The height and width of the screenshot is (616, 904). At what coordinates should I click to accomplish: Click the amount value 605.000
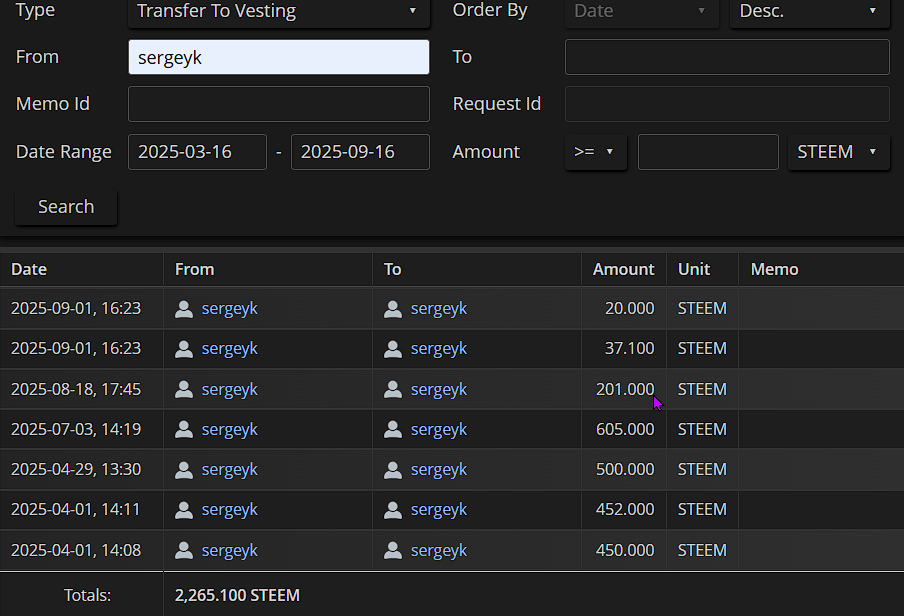tap(625, 429)
